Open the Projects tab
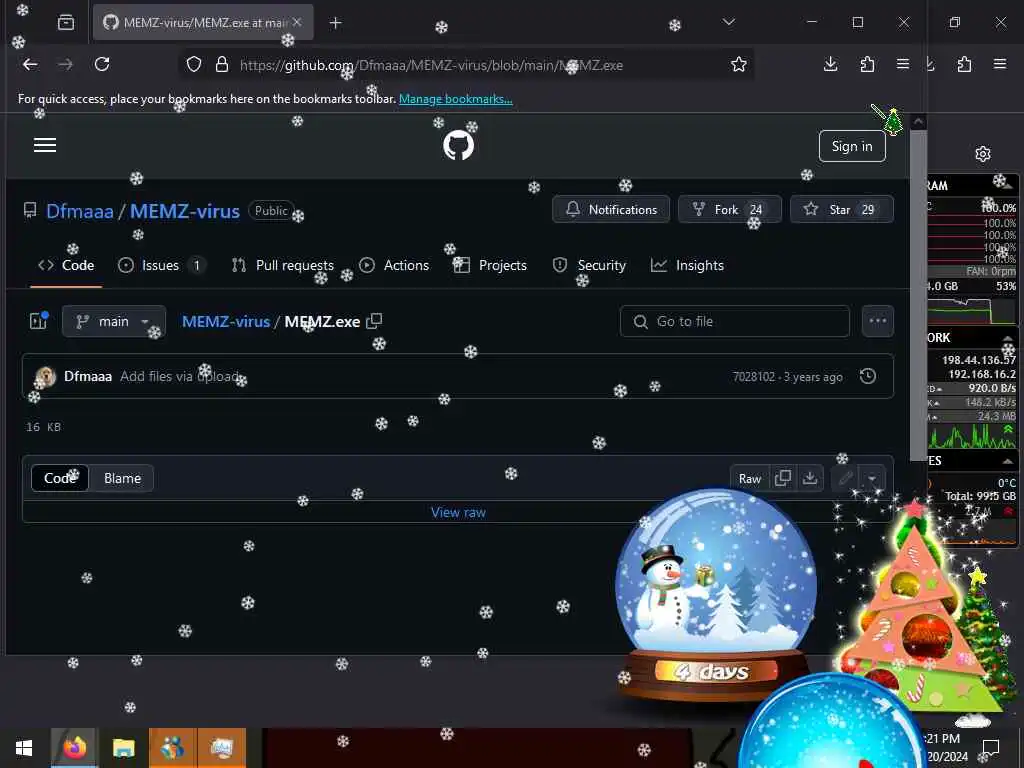 pyautogui.click(x=490, y=266)
